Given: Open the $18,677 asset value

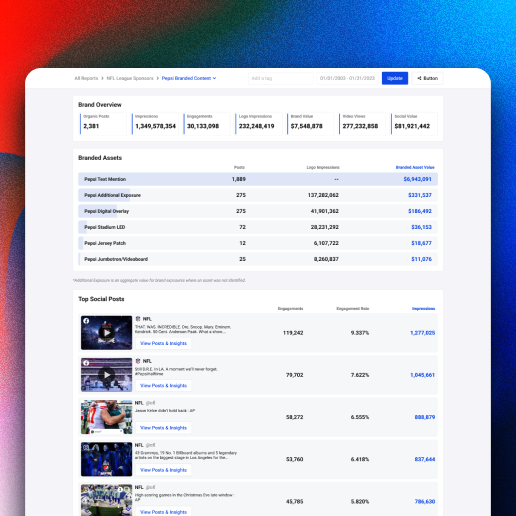Looking at the screenshot, I should pyautogui.click(x=421, y=243).
